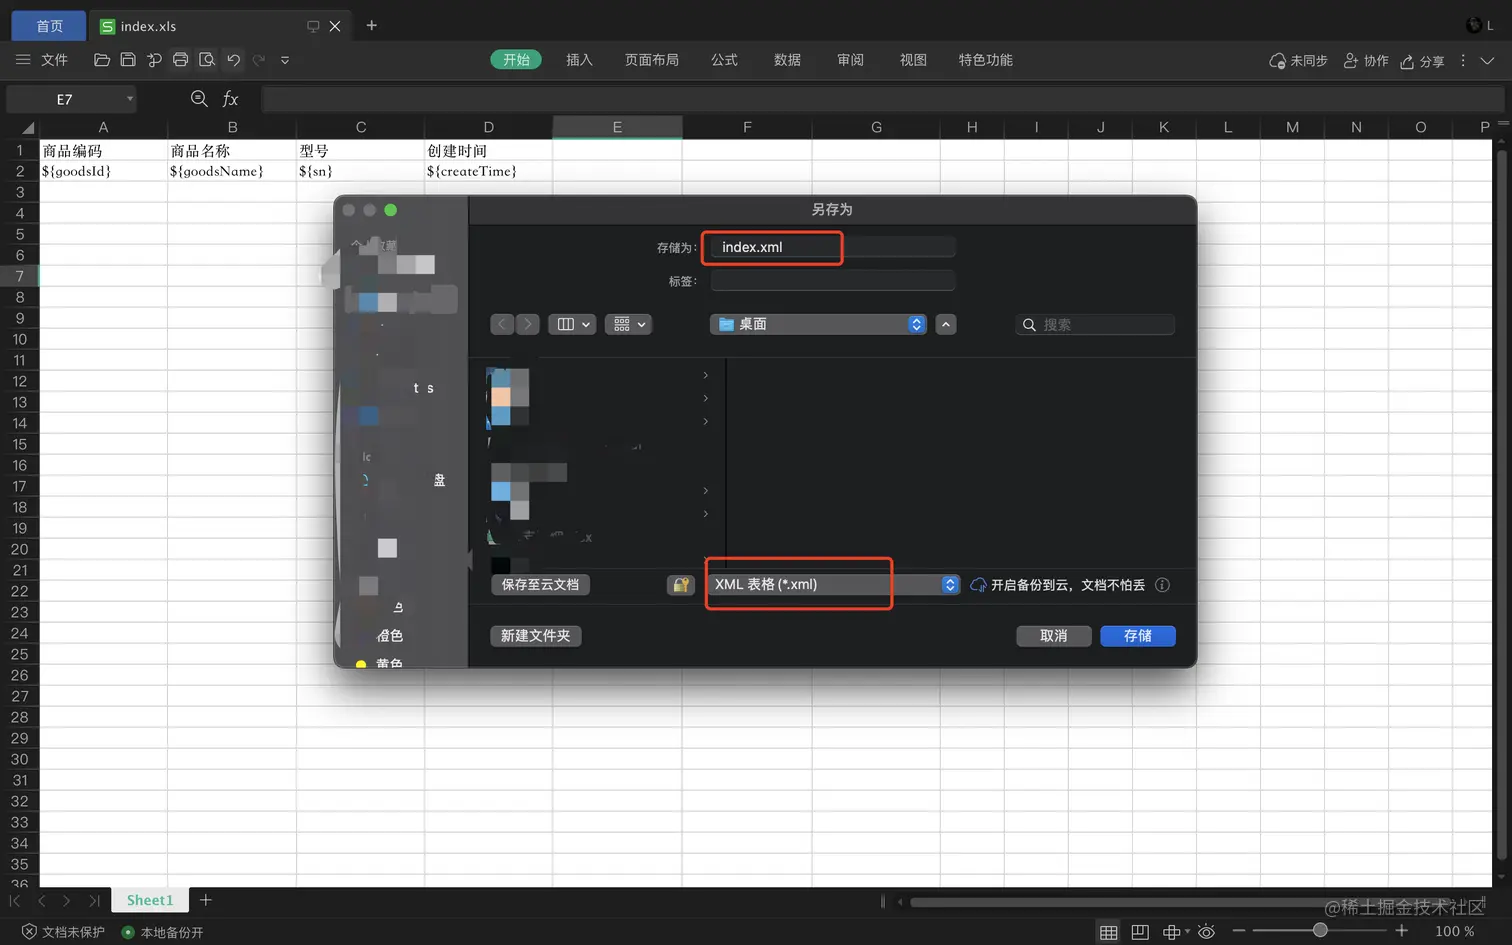Open the 文件 hamburger menu icon
This screenshot has height=945, width=1512.
coord(23,60)
